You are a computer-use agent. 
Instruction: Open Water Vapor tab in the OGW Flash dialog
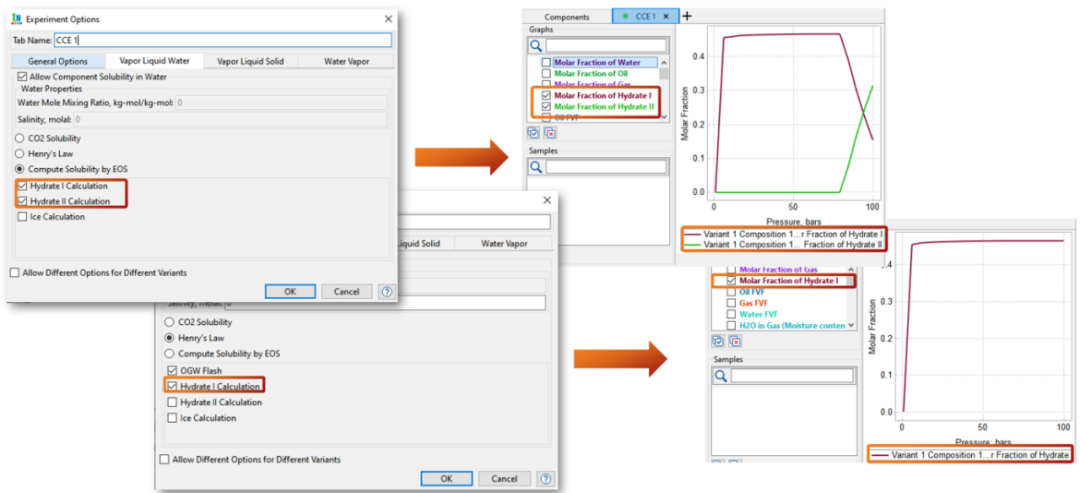coord(503,243)
